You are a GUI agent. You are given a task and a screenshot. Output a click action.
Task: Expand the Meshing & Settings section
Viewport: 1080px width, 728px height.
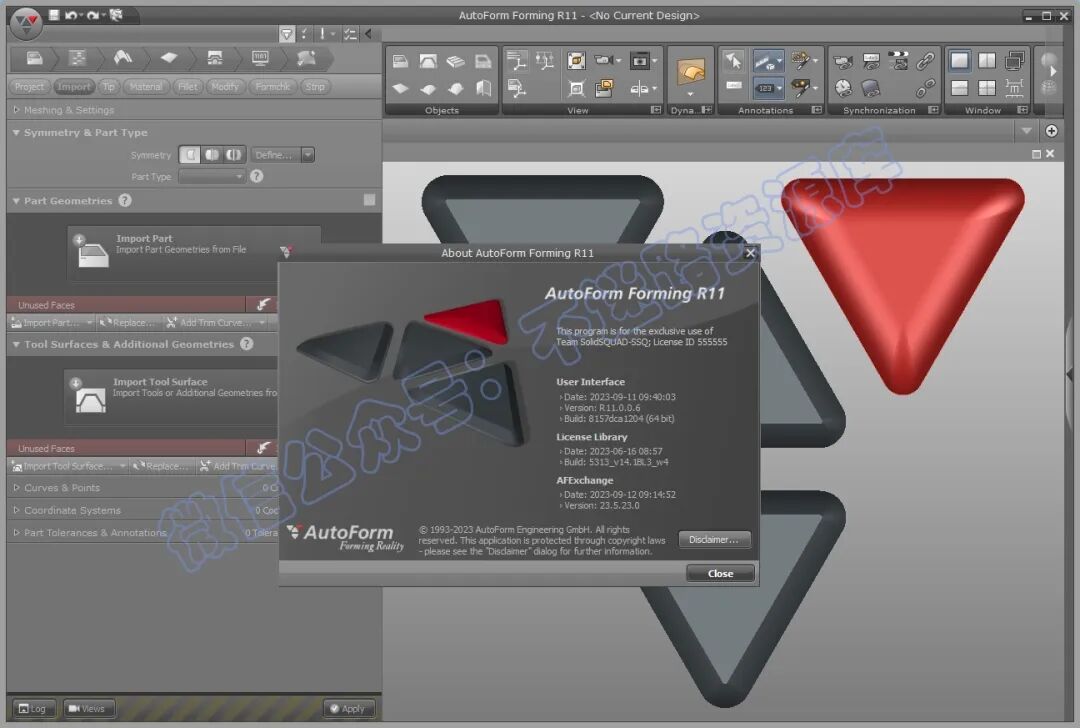(16, 110)
